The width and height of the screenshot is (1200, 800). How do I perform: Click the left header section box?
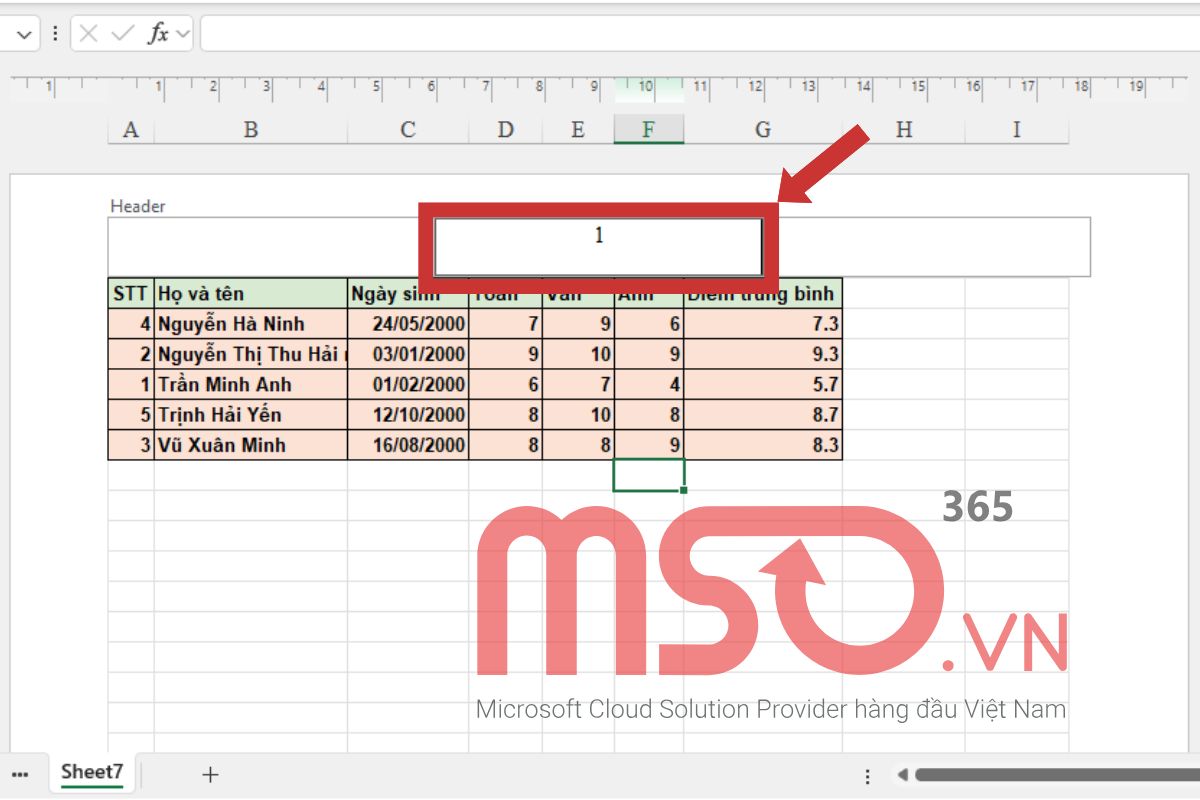(x=271, y=246)
